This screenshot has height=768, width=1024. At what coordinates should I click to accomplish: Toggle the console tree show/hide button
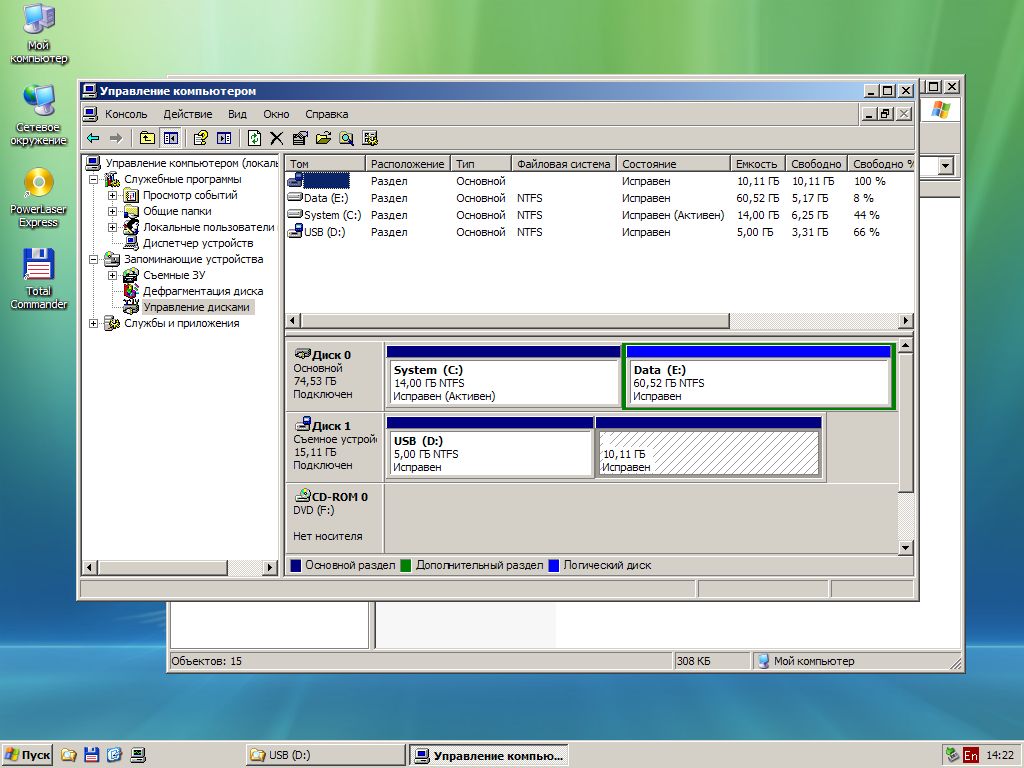[x=170, y=138]
